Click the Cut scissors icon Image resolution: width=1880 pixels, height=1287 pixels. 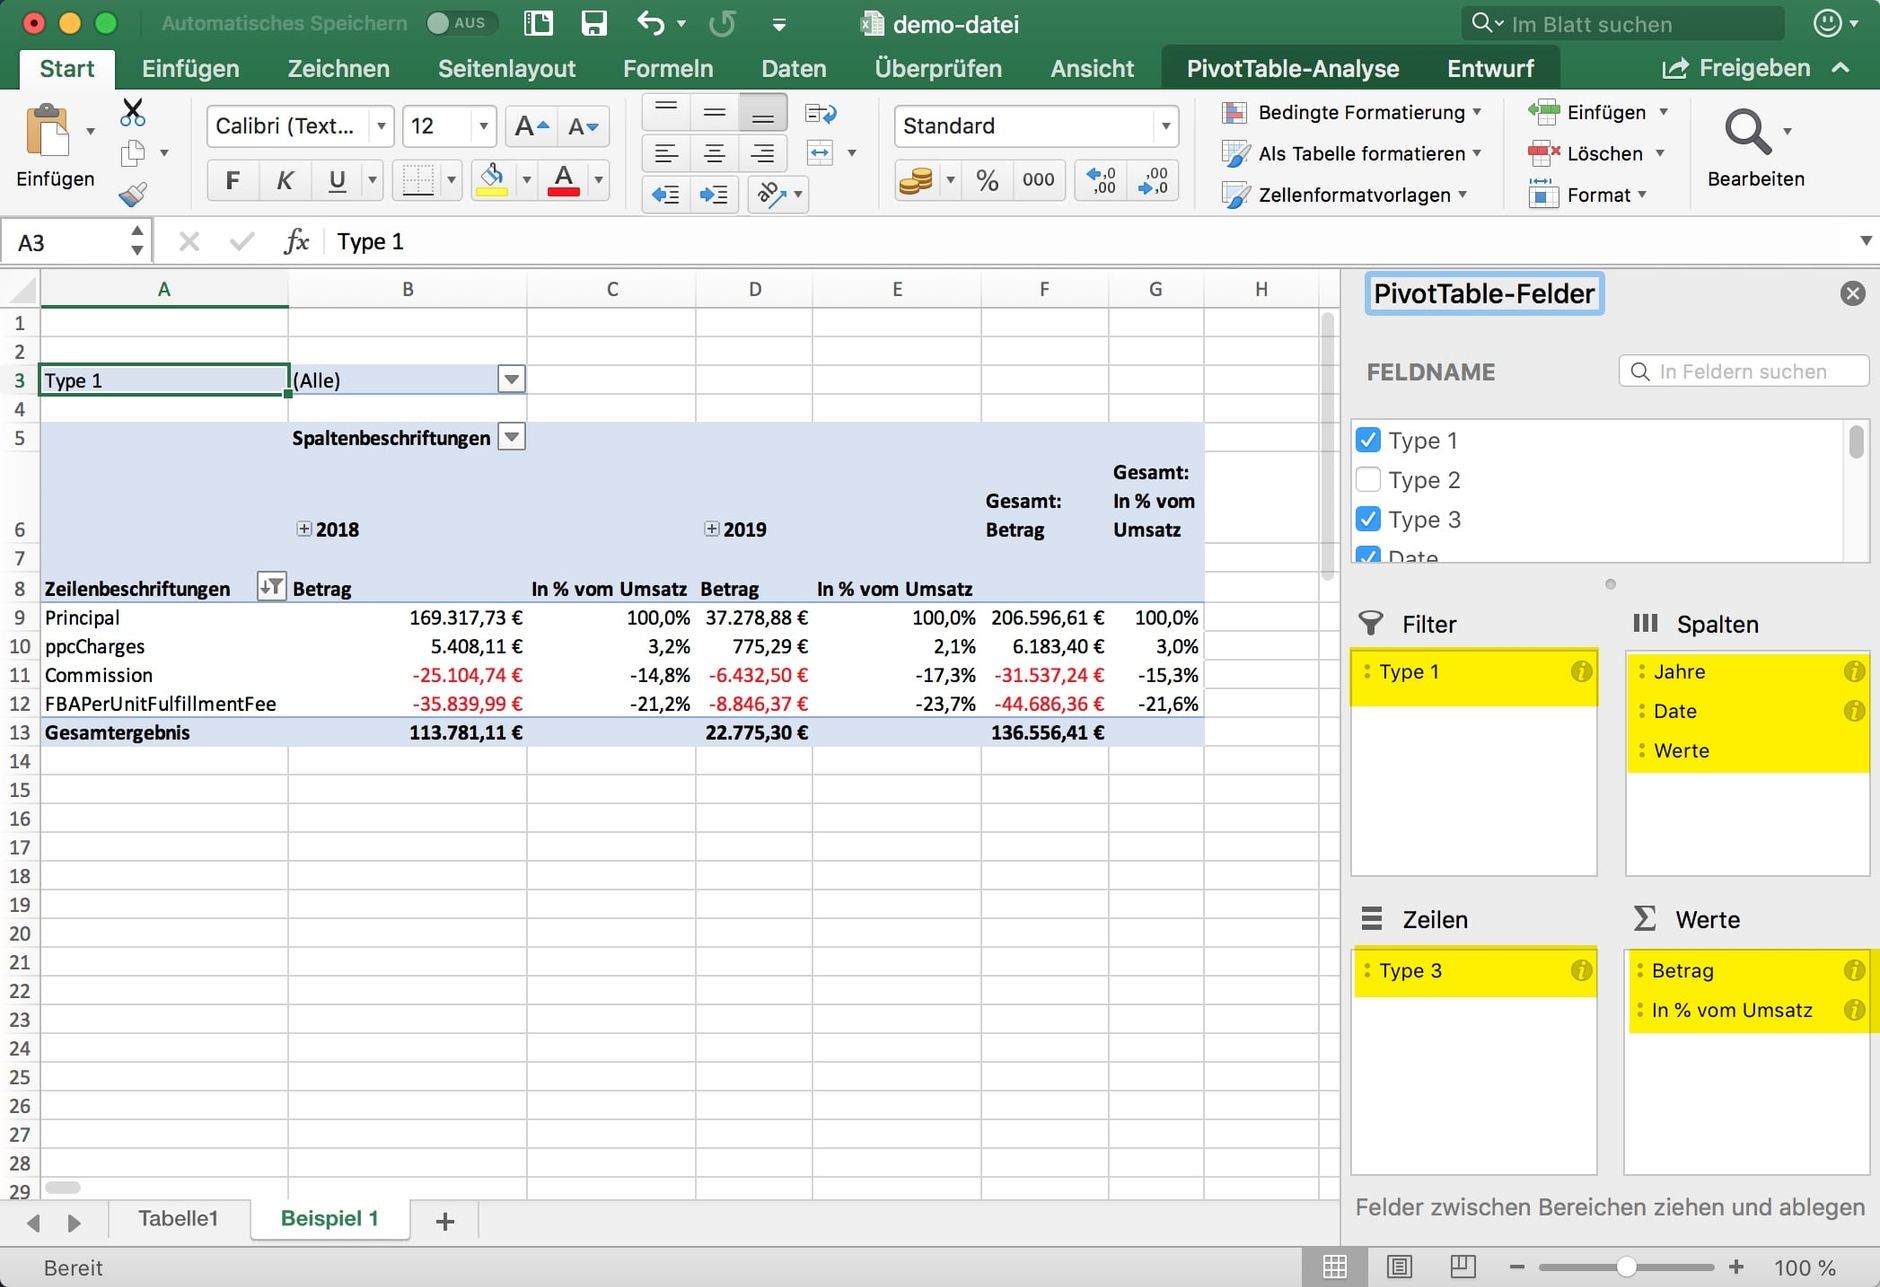[x=132, y=112]
